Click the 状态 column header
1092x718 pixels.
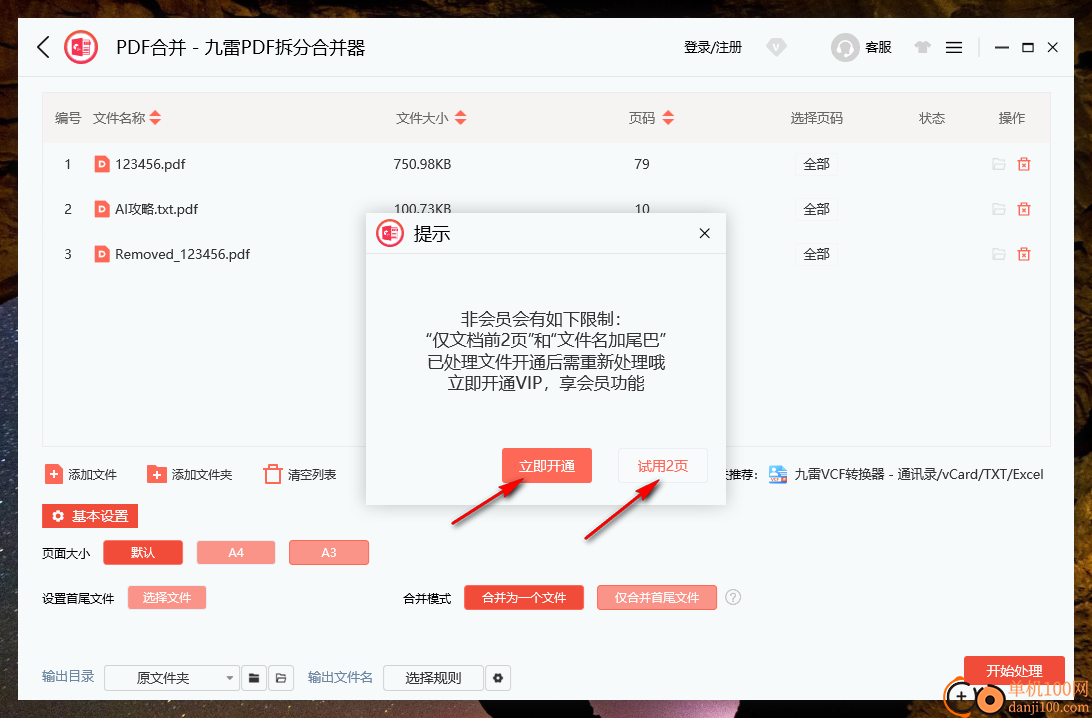932,118
